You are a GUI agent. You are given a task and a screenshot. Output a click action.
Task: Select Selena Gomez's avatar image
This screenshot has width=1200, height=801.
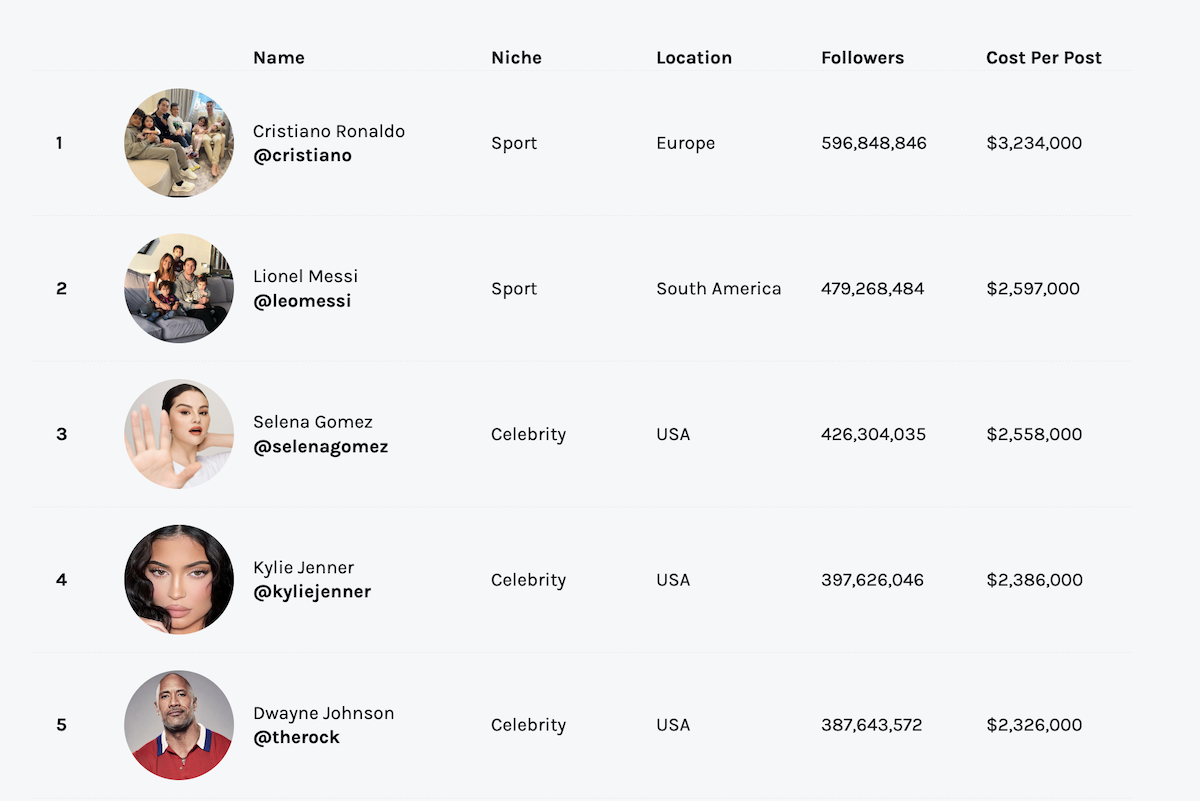(179, 434)
